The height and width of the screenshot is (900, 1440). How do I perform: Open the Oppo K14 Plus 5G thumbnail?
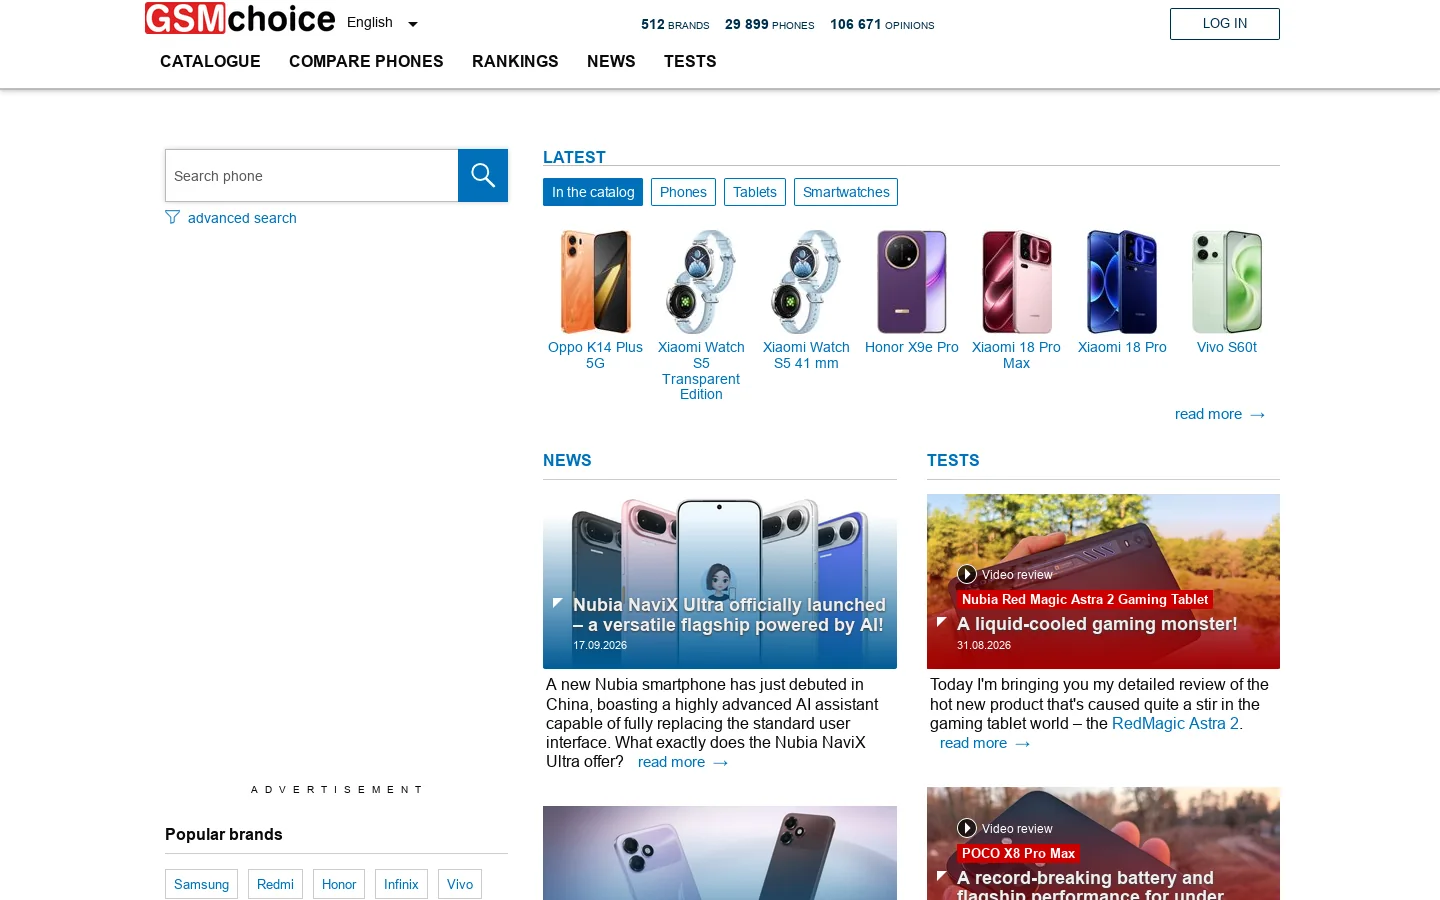[x=595, y=282]
